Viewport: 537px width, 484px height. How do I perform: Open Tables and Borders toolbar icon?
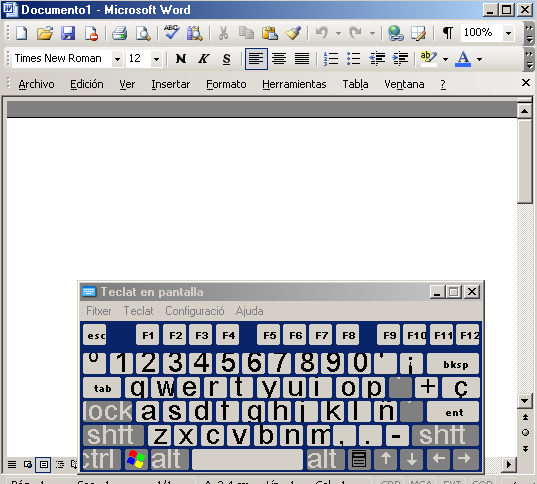pos(418,33)
